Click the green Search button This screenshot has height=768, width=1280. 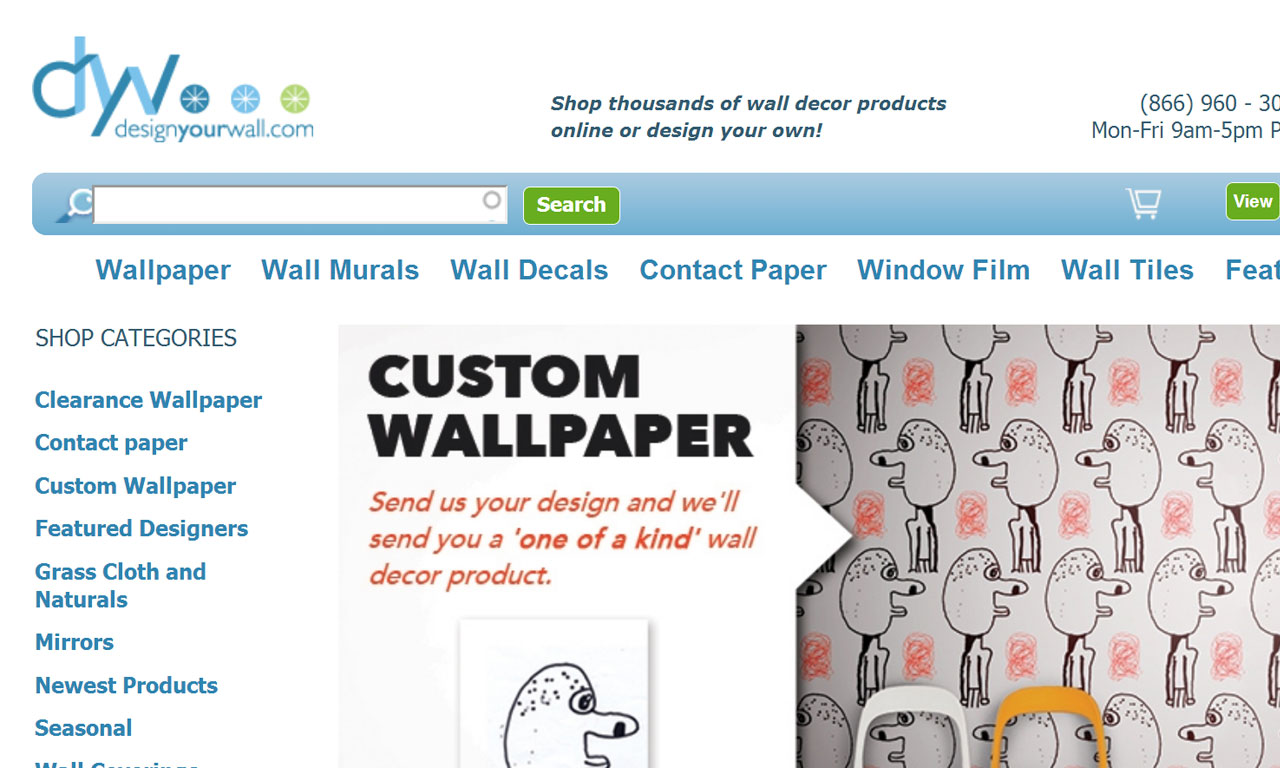pyautogui.click(x=571, y=205)
